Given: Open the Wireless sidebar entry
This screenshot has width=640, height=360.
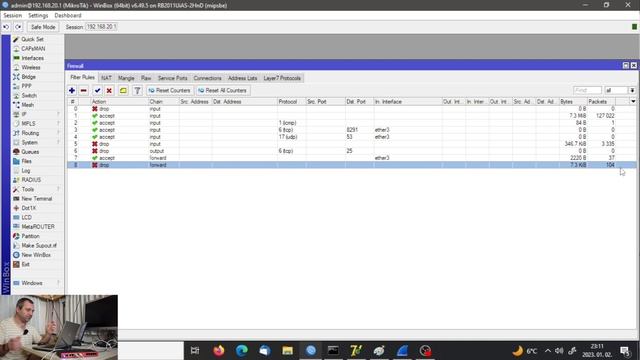Looking at the screenshot, I should pos(31,67).
